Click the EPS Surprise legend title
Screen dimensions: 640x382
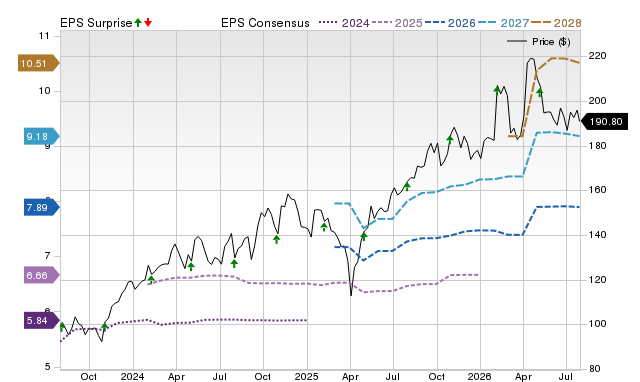coord(96,23)
